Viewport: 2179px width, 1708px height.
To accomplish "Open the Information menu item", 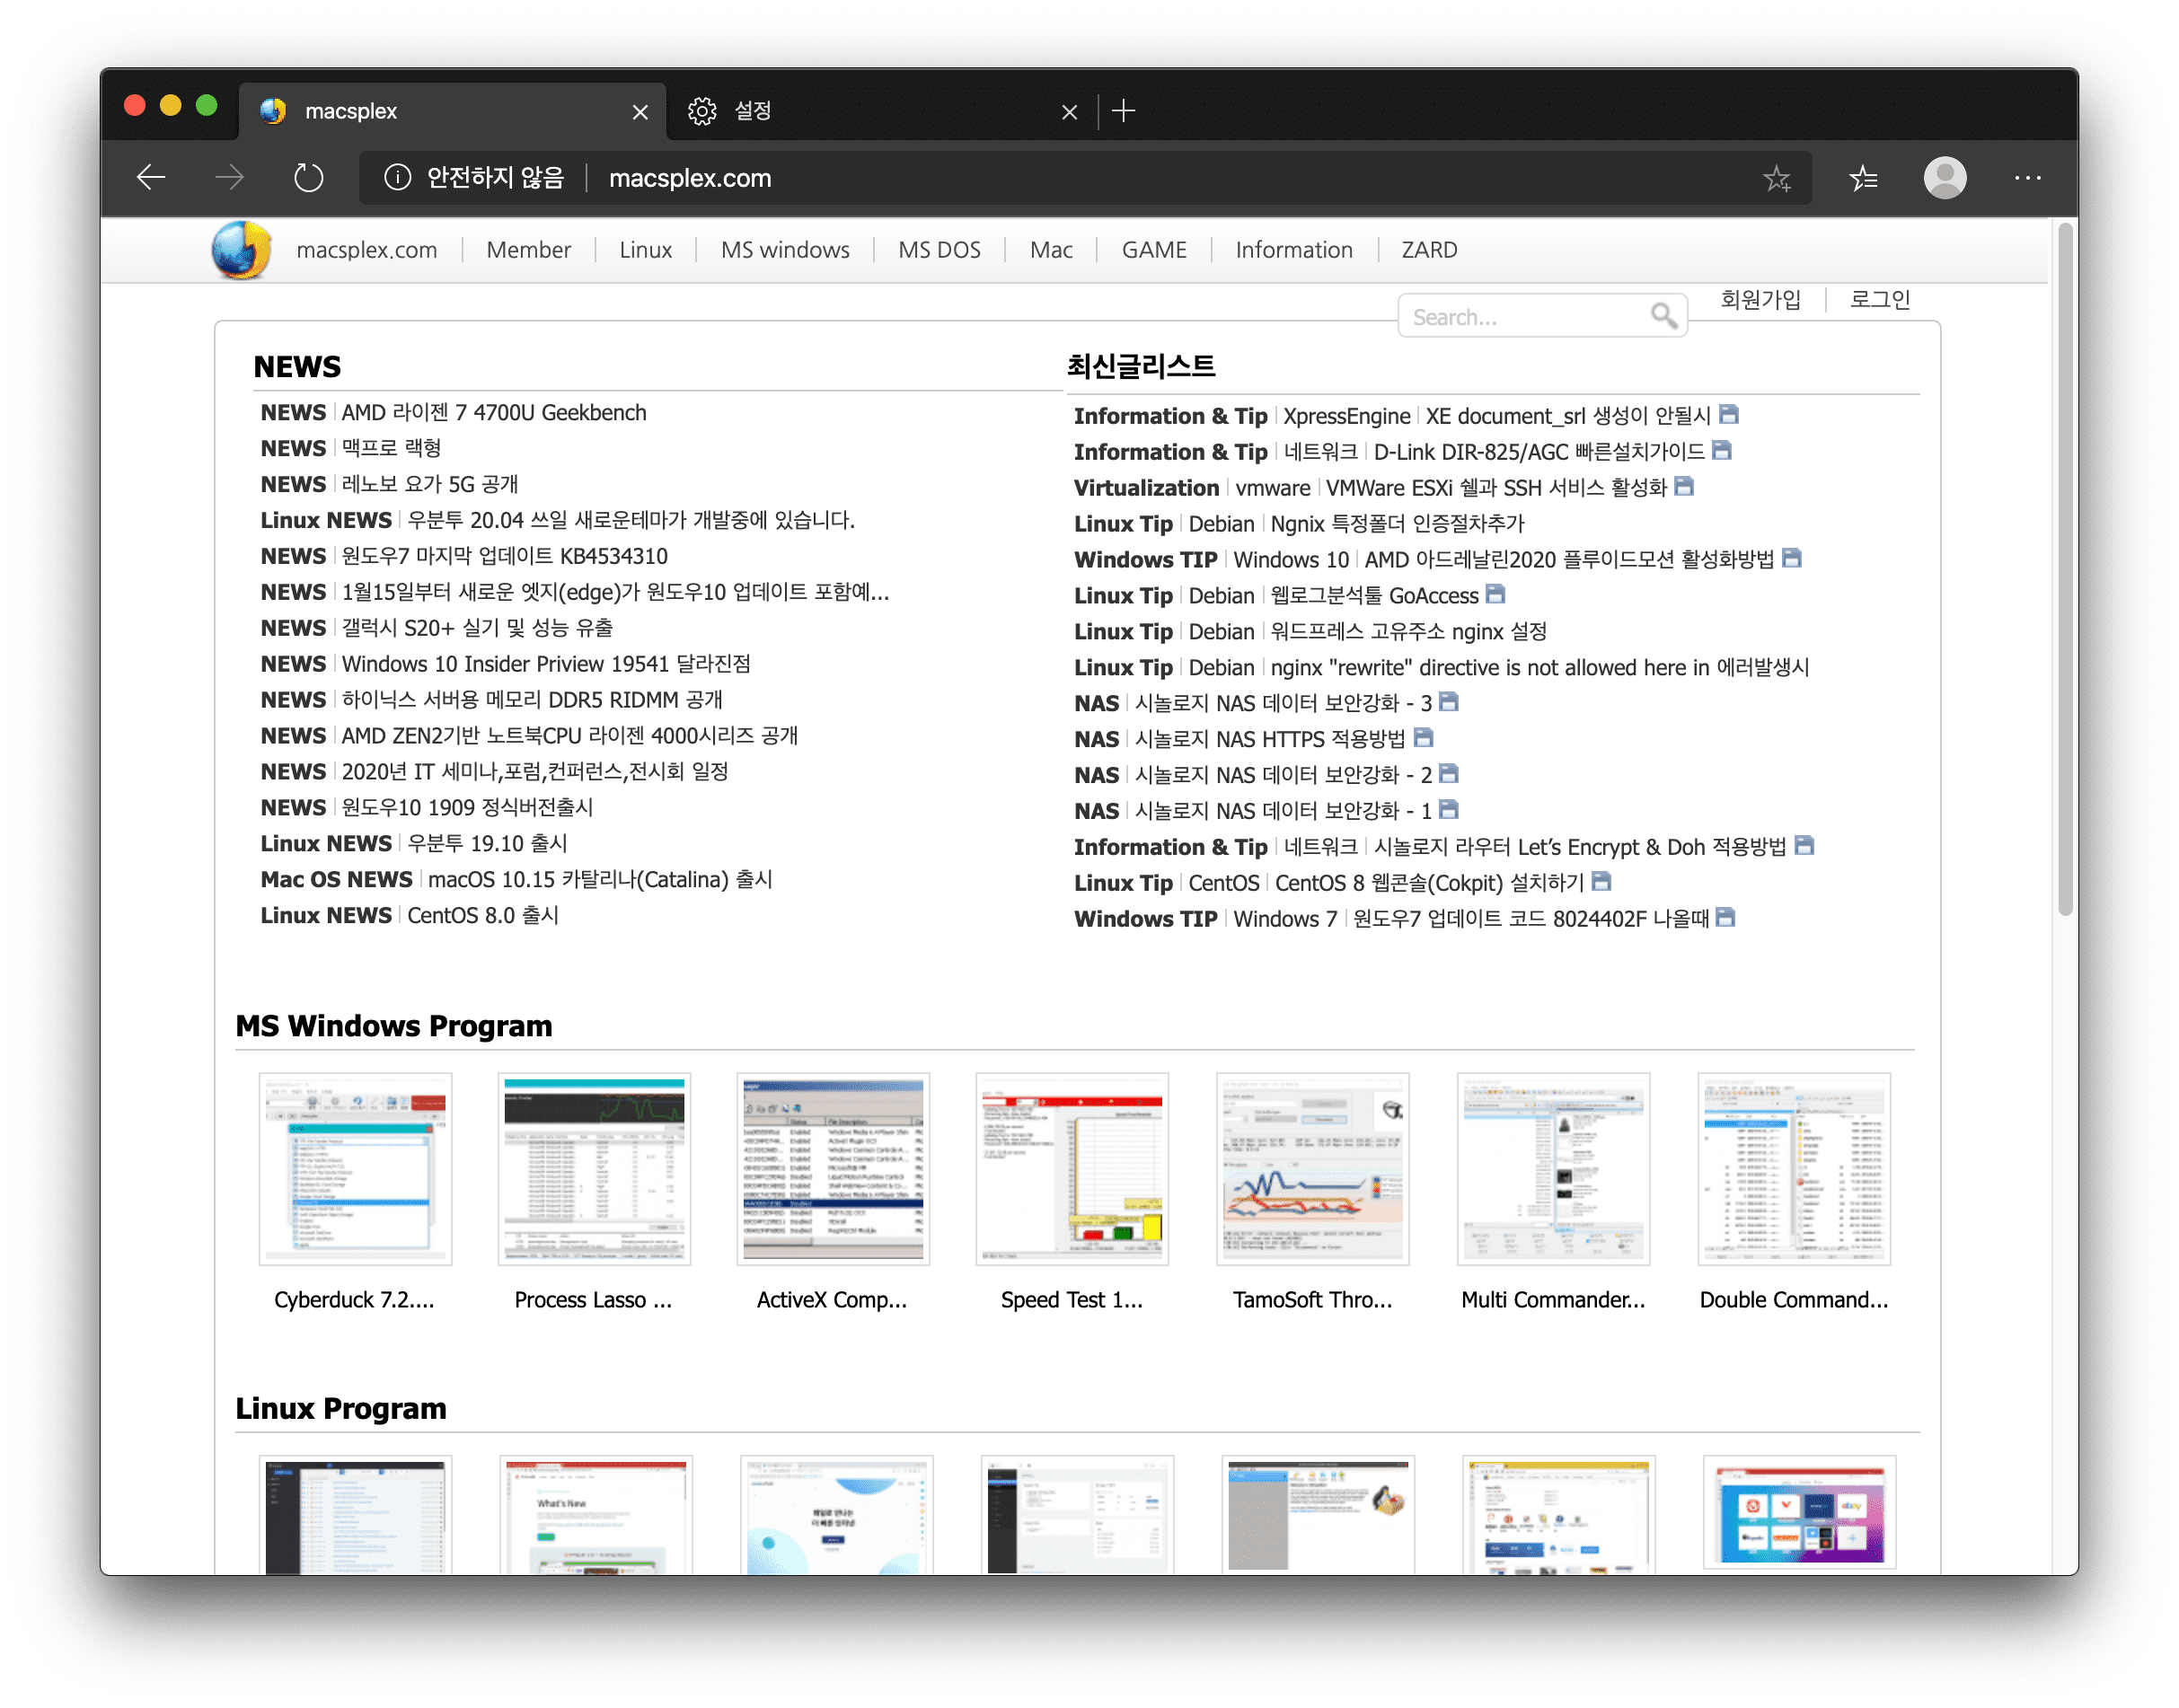I will click(x=1294, y=250).
